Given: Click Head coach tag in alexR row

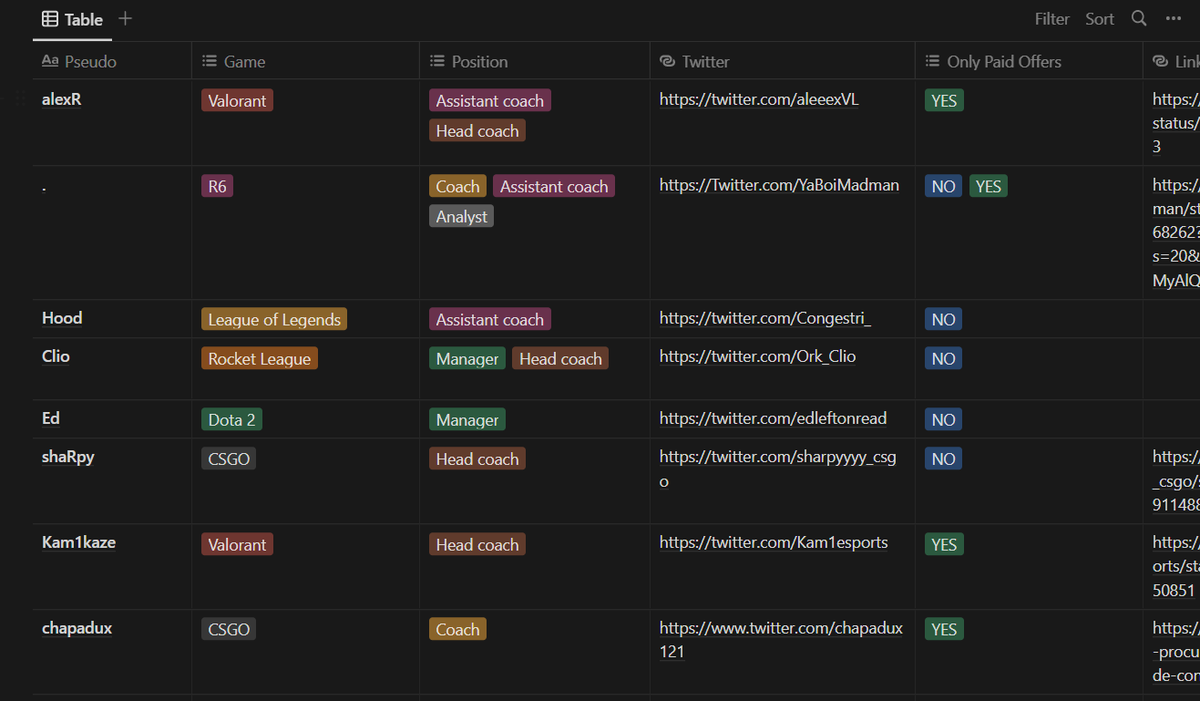Looking at the screenshot, I should pos(477,131).
